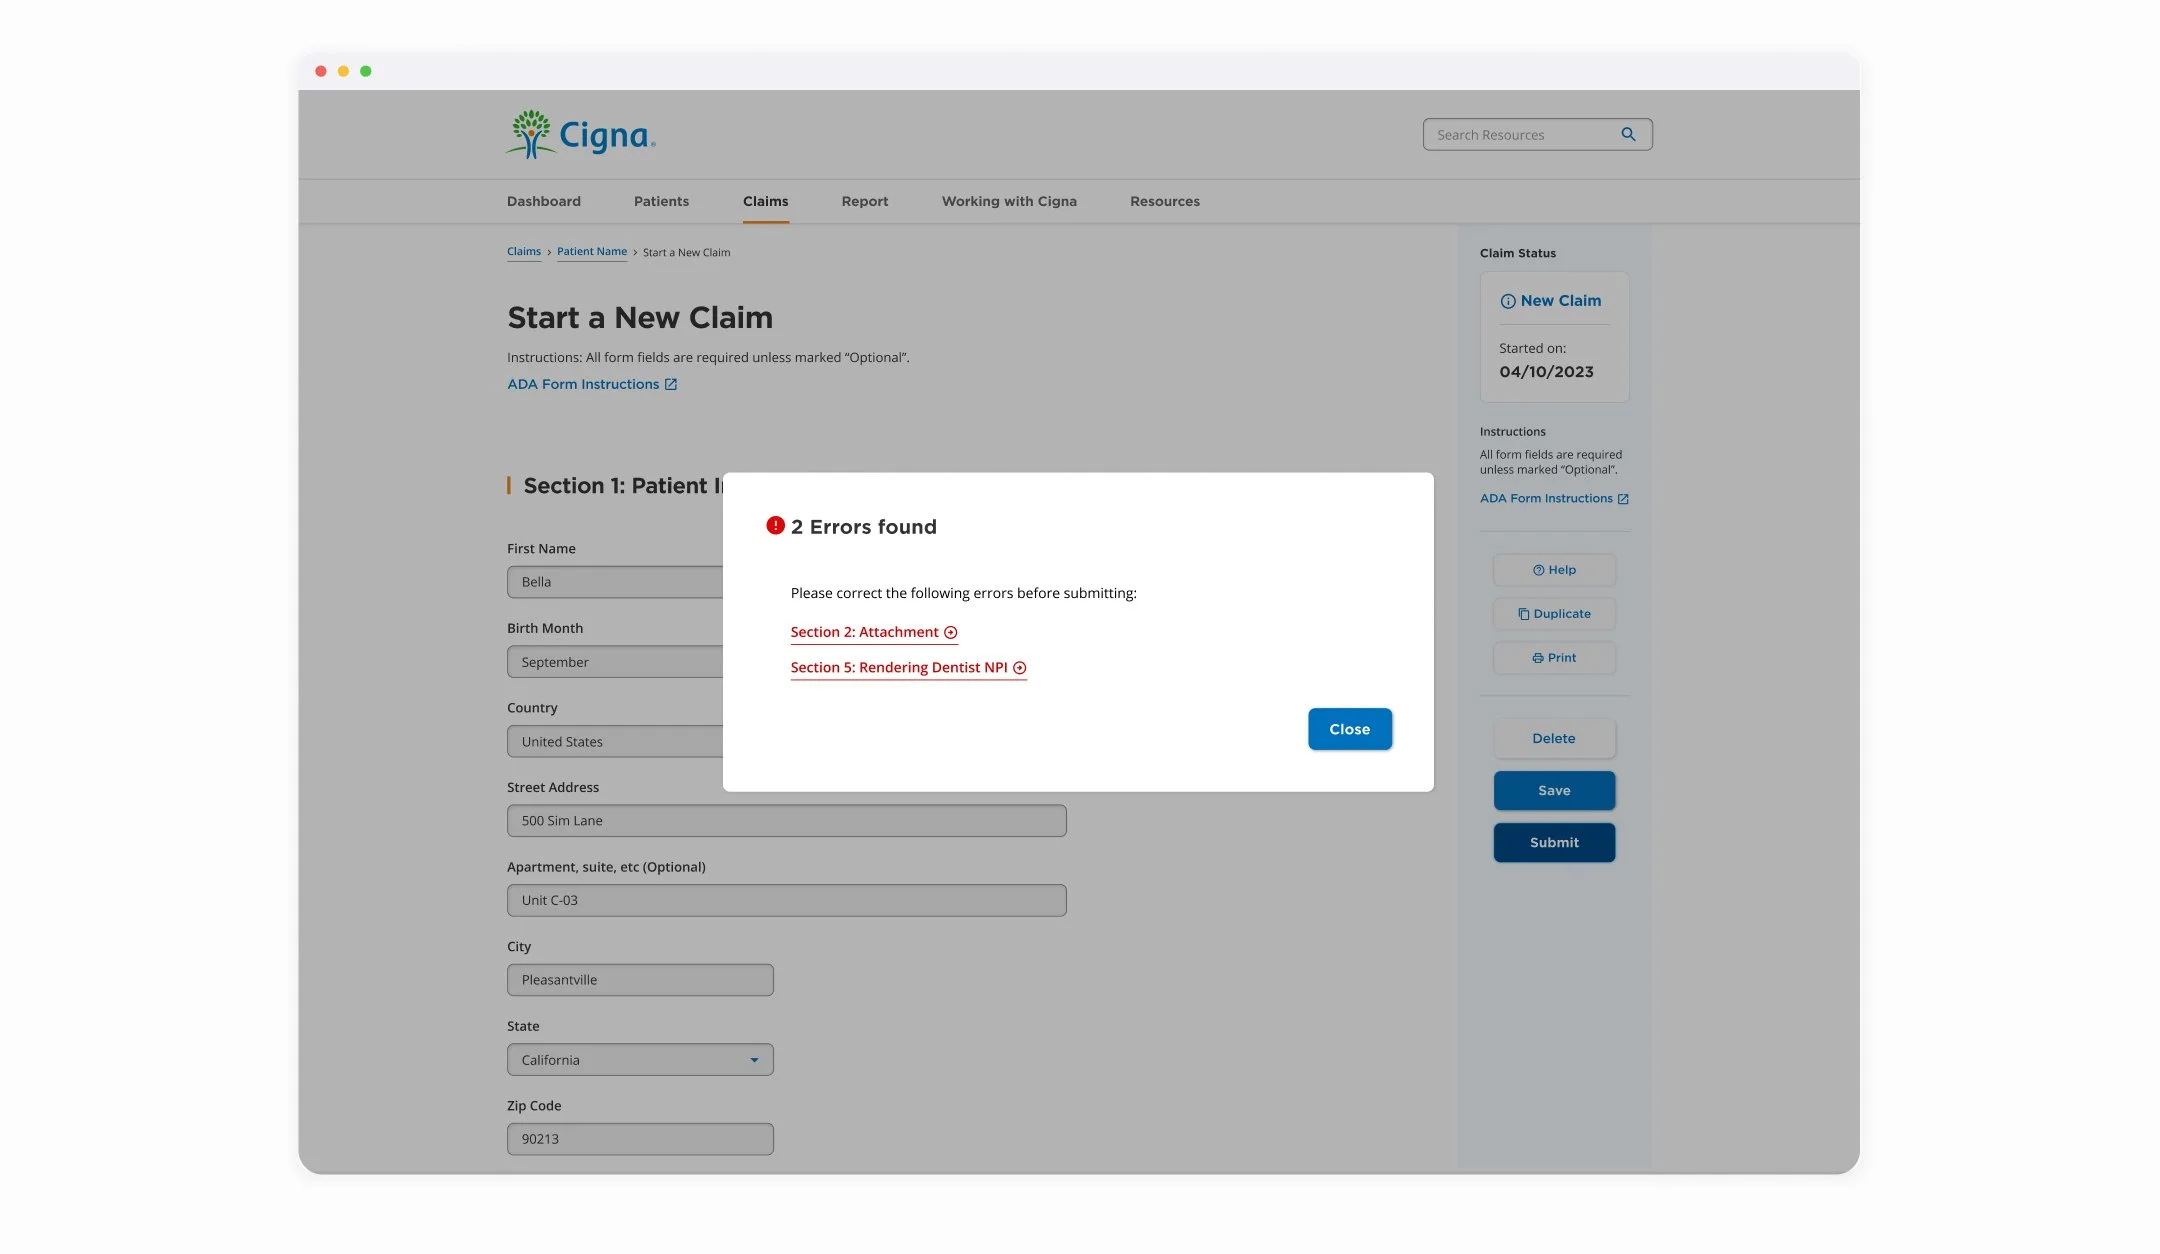The width and height of the screenshot is (2160, 1254).
Task: Click sidebar ADA Form Instructions external icon
Action: pos(1623,499)
